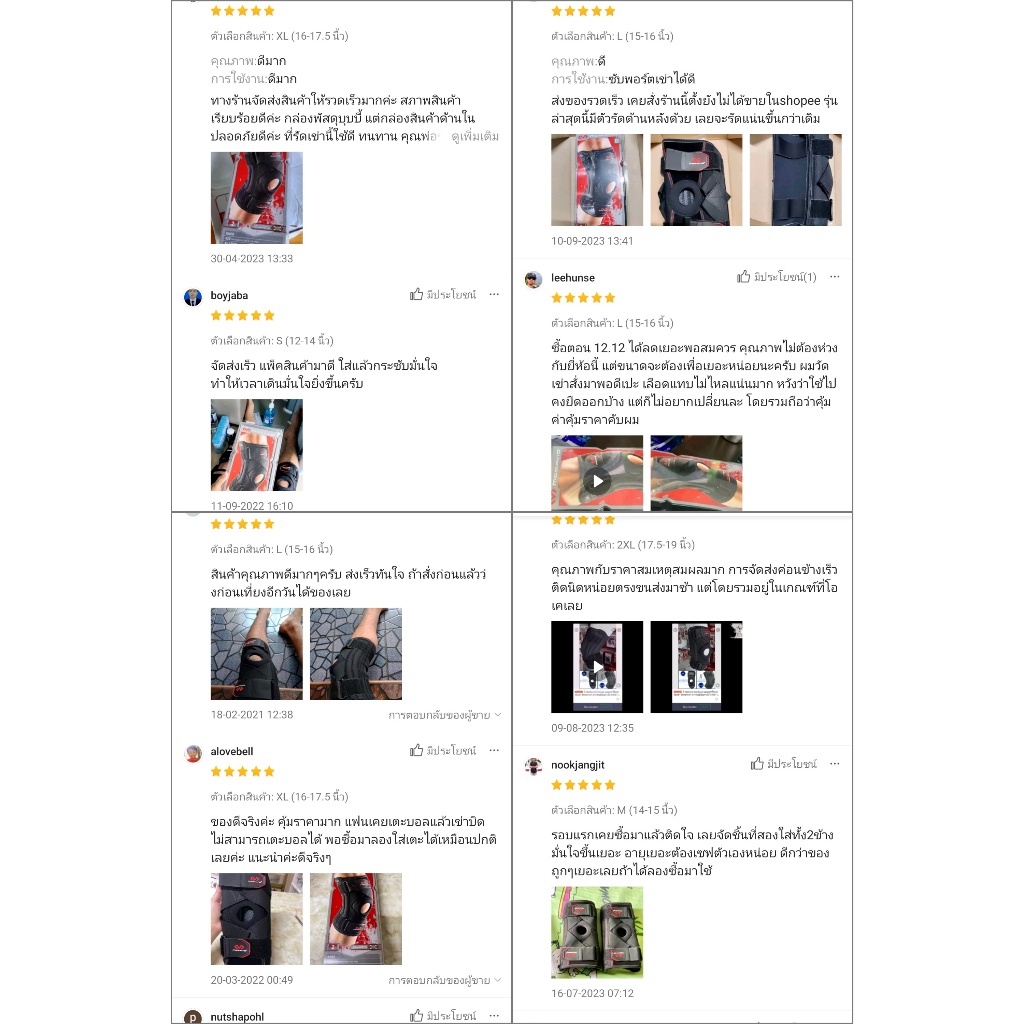
Task: Play video in 2XL review dated 09-08-2023
Action: point(597,667)
